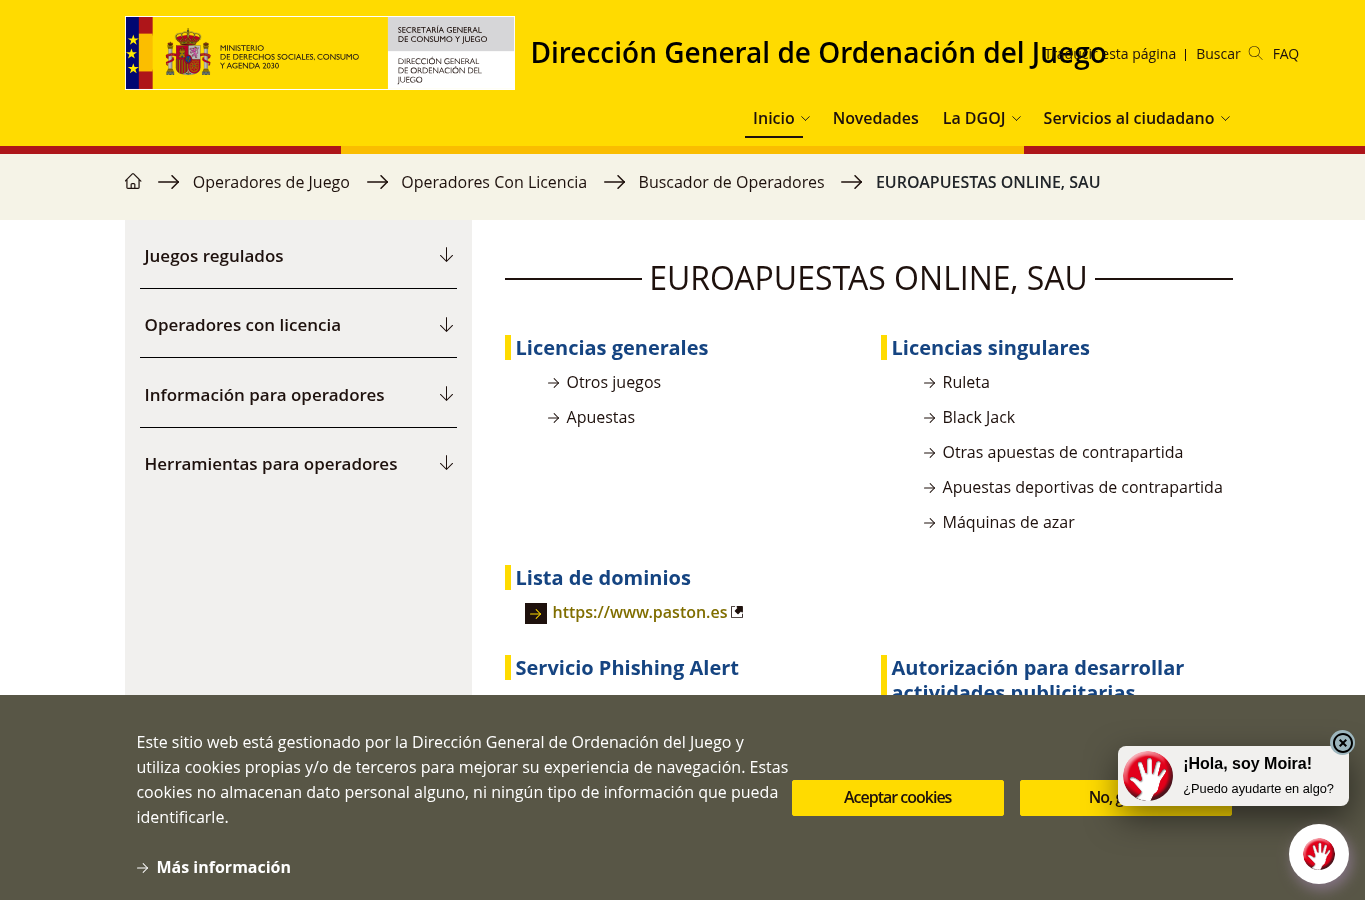Click the search magnifier icon

(x=1255, y=53)
